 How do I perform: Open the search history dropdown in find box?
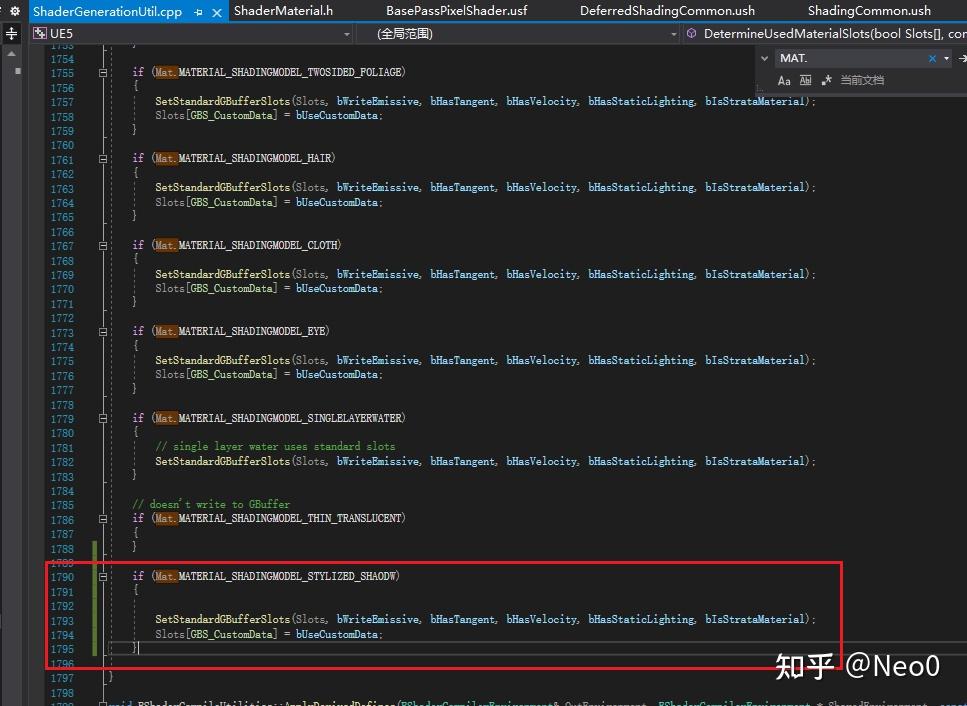[946, 58]
